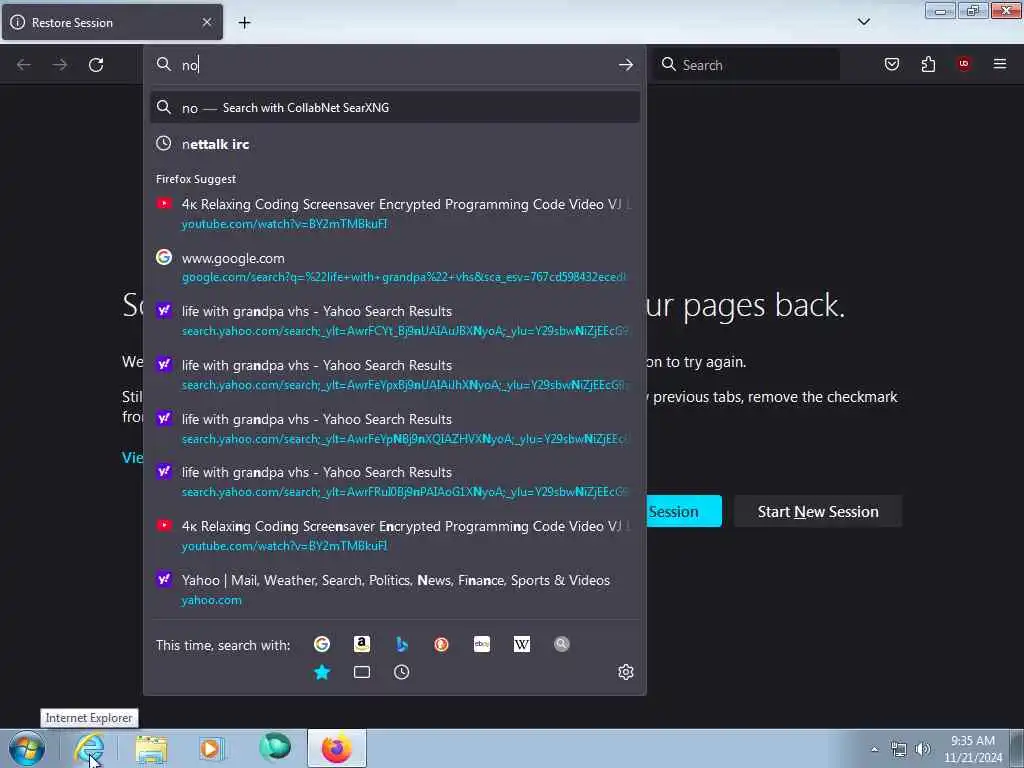Select the 'nettalk irc' history suggestion
This screenshot has height=768, width=1024.
[394, 144]
